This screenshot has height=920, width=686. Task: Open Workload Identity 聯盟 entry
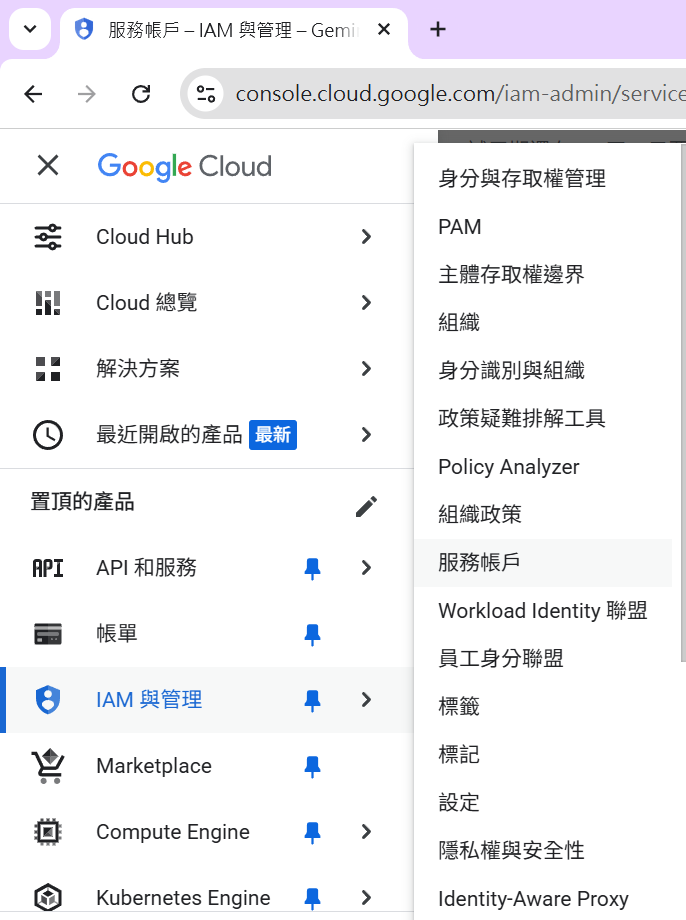pyautogui.click(x=543, y=611)
